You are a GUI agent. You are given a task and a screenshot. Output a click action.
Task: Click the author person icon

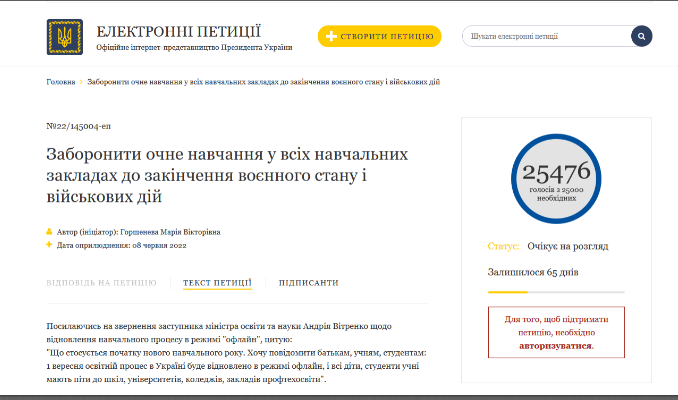(x=49, y=231)
